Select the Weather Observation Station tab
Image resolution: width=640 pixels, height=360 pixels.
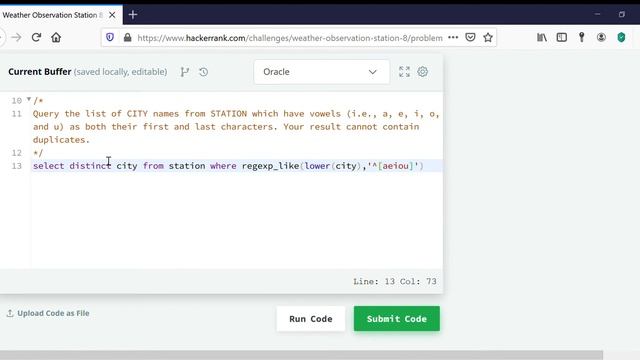(x=52, y=15)
